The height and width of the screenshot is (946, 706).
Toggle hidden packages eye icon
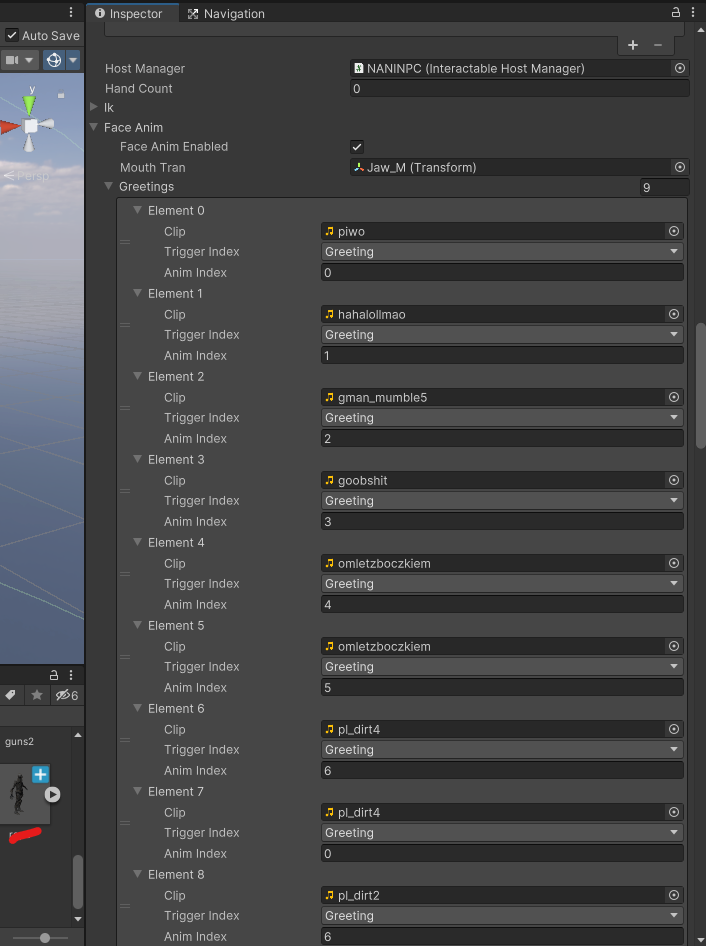click(x=66, y=695)
